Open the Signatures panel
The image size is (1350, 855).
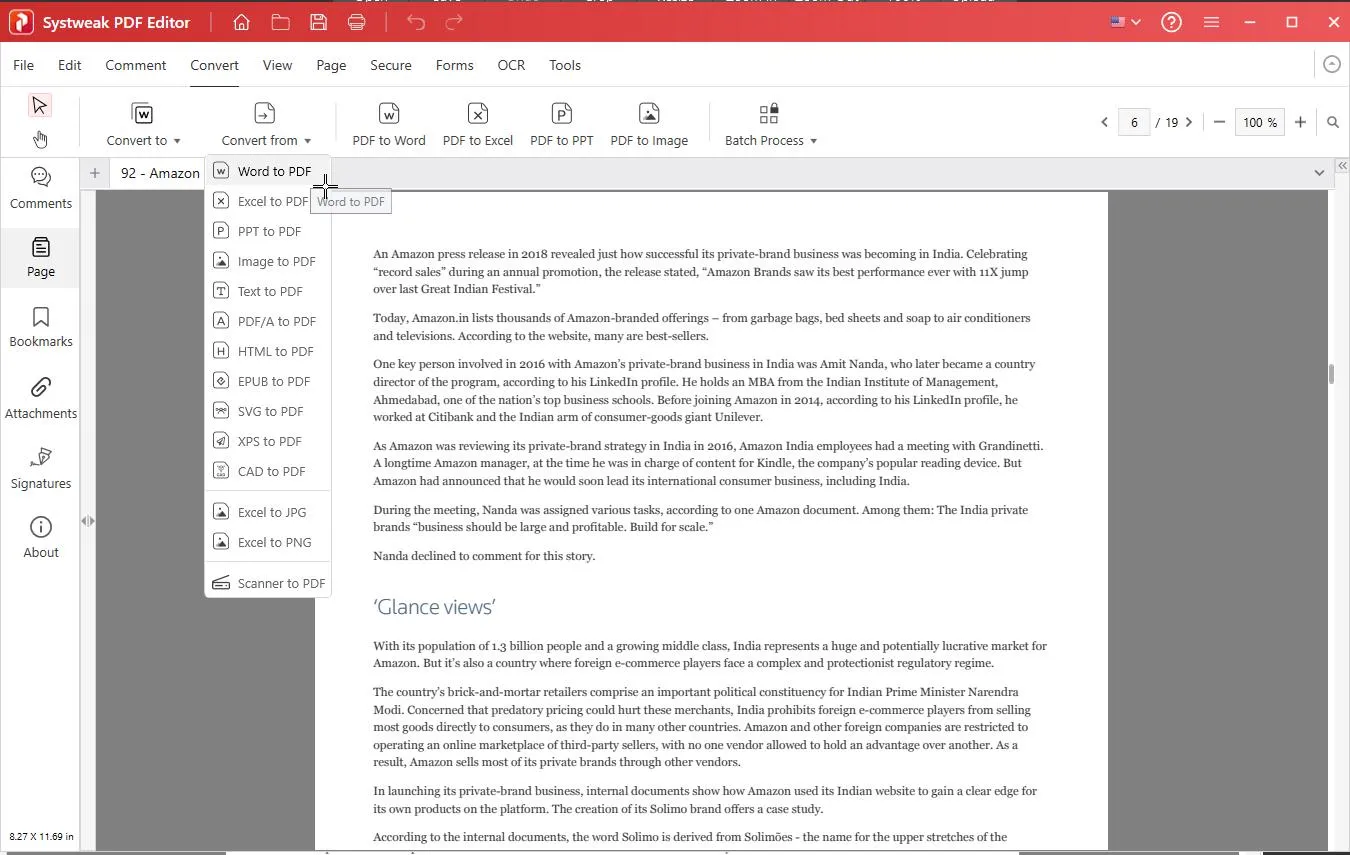click(41, 468)
